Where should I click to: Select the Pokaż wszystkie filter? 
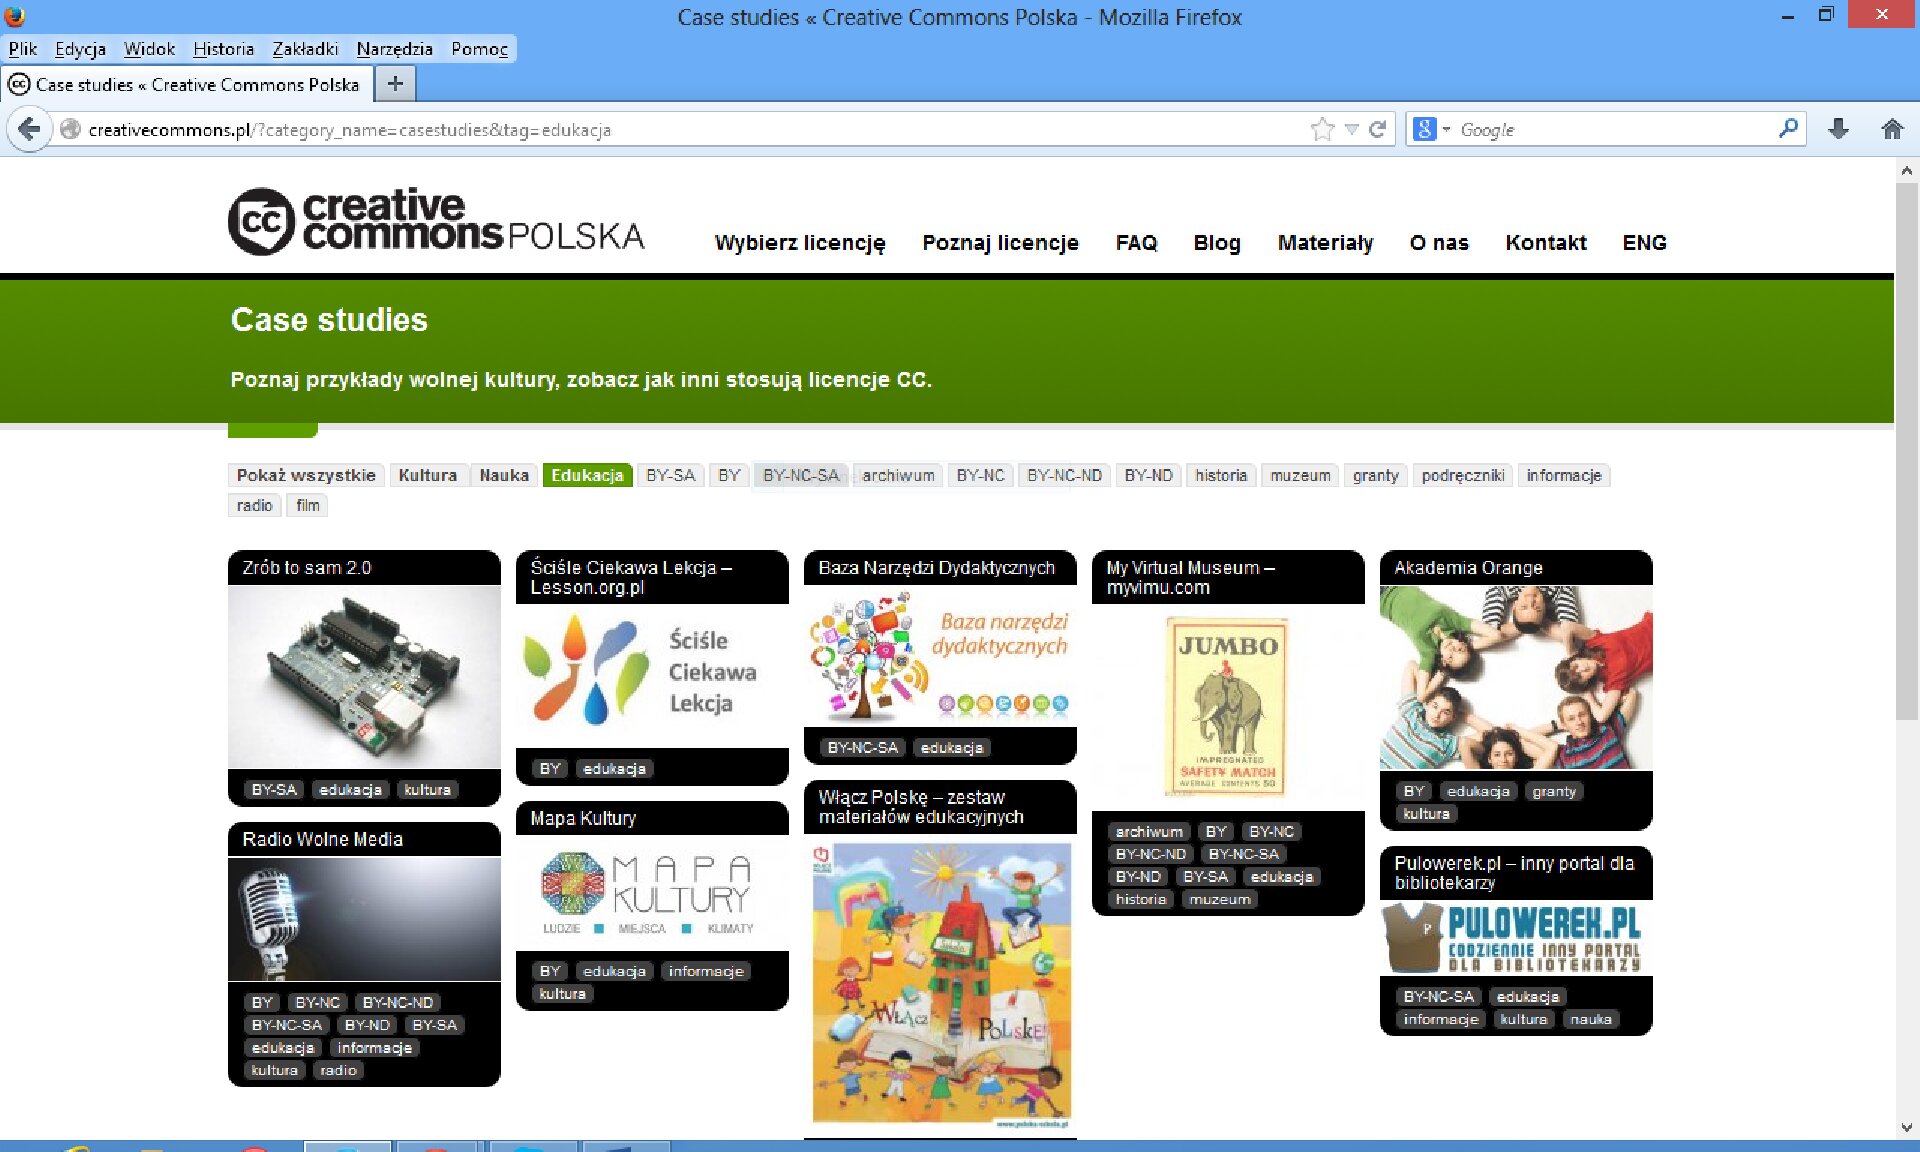[x=306, y=476]
